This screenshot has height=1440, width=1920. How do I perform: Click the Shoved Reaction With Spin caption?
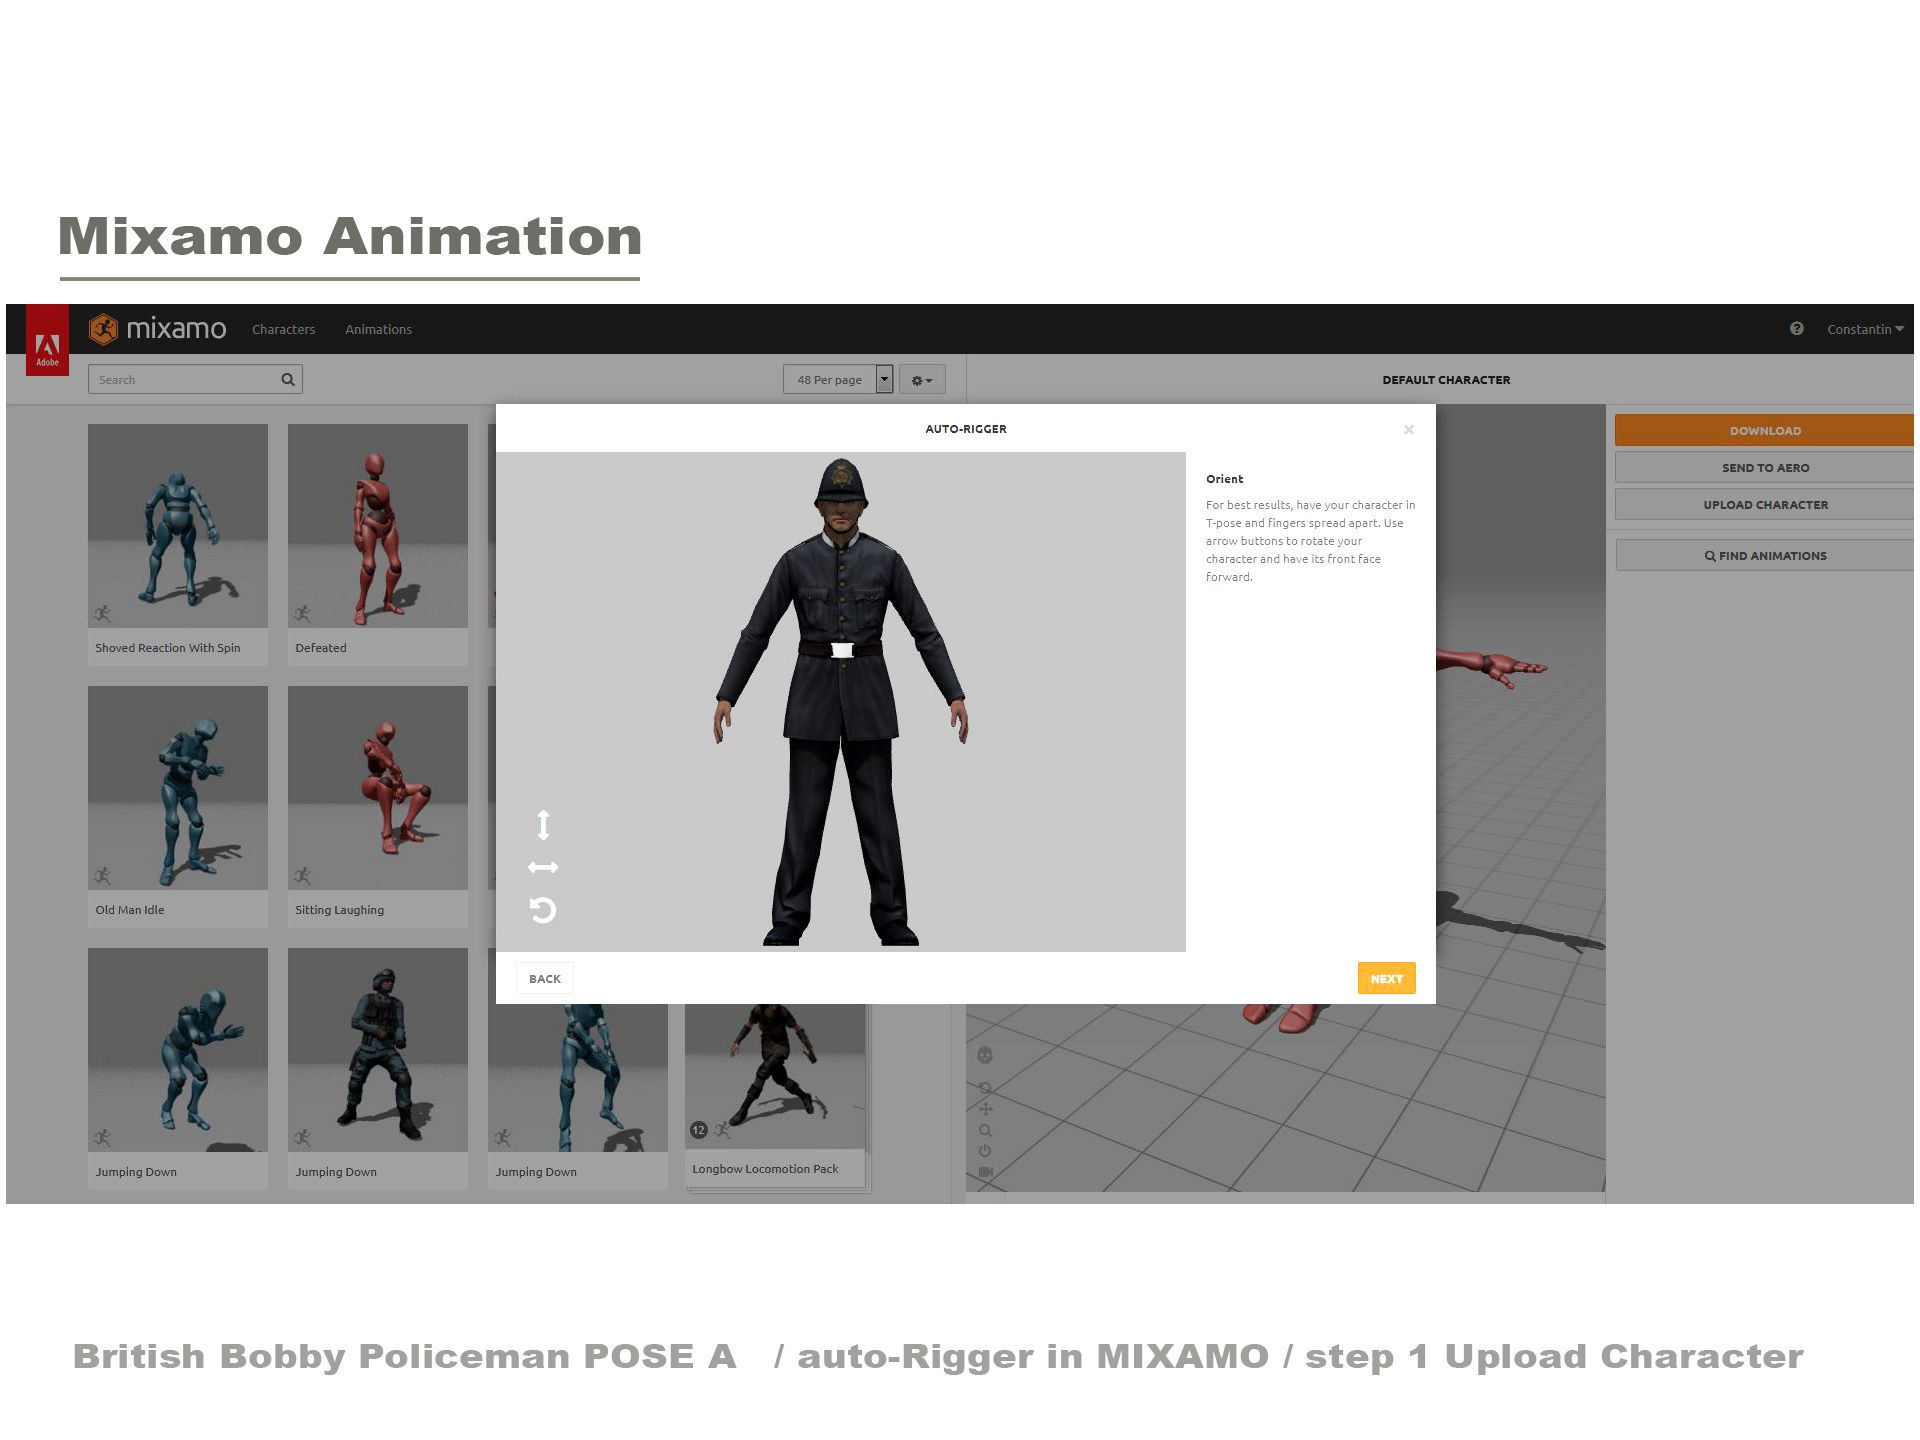[x=168, y=648]
